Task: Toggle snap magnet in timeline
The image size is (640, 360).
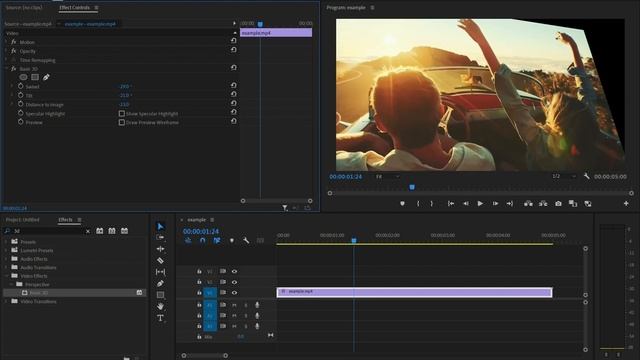Action: coord(202,240)
